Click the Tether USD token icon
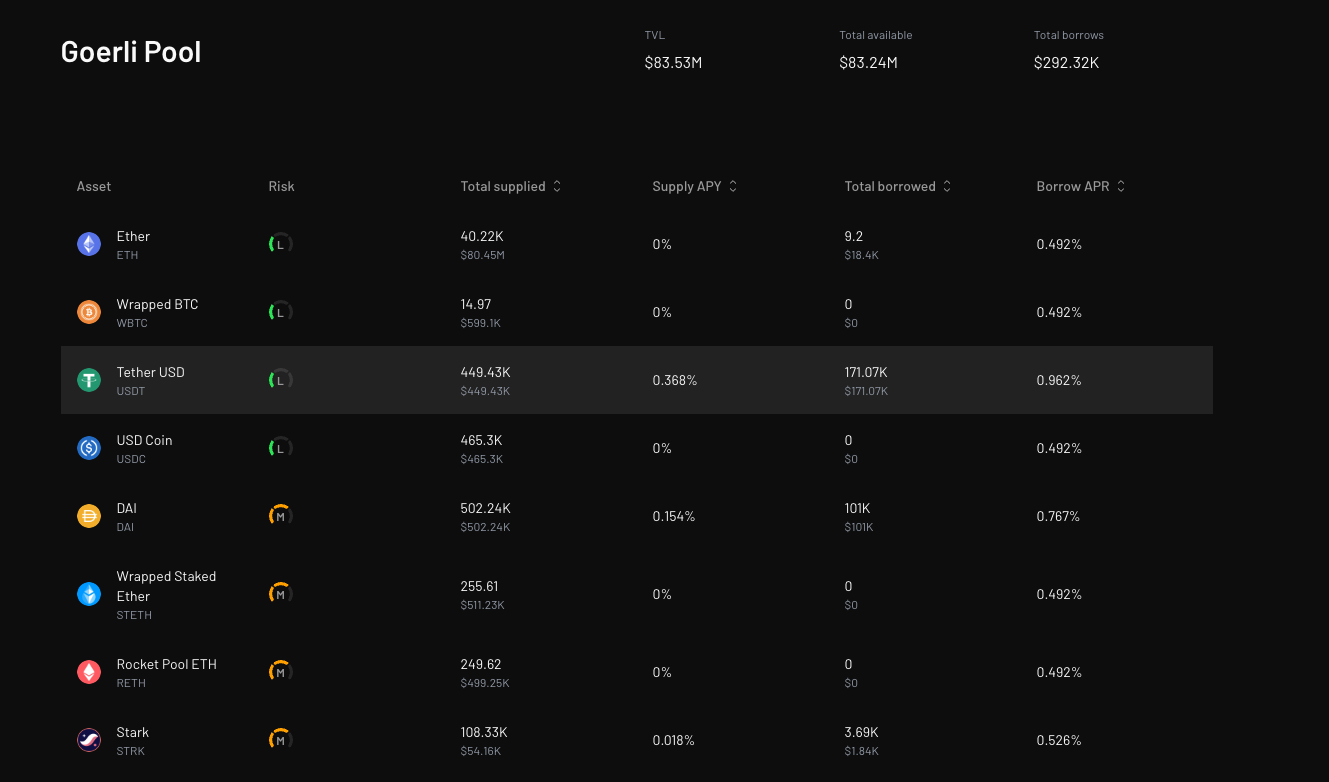The image size is (1329, 782). click(89, 380)
